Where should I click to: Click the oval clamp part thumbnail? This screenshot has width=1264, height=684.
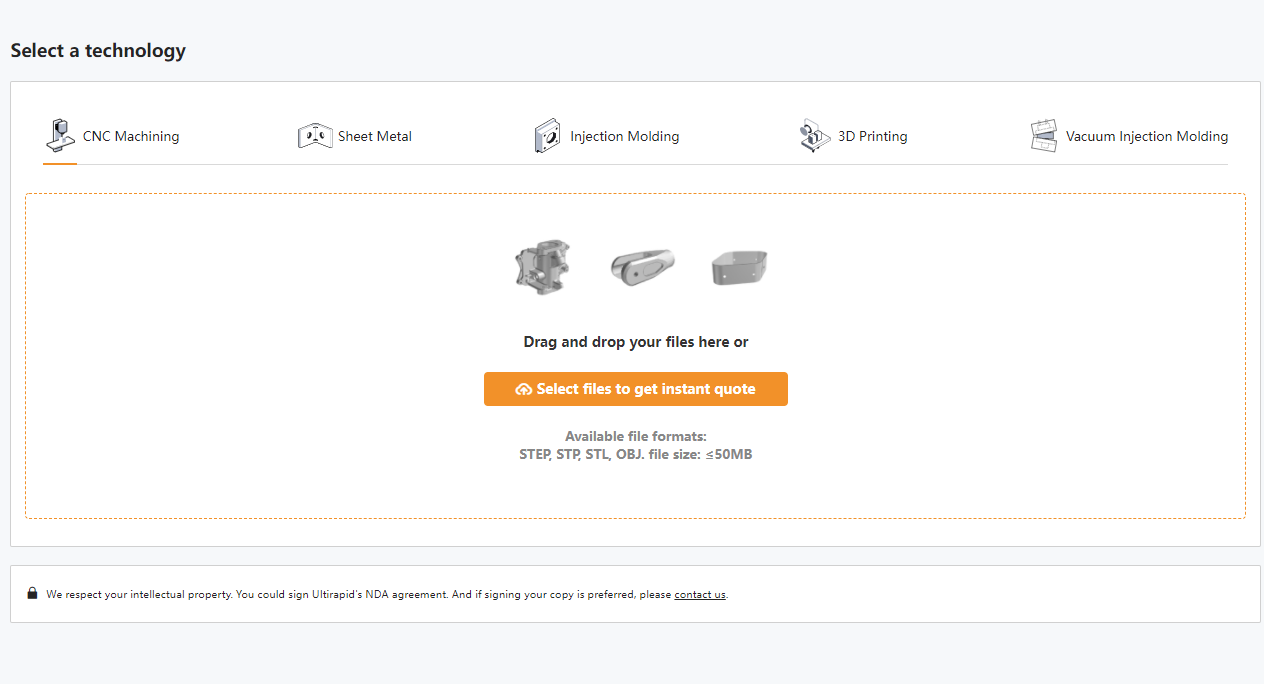[643, 266]
